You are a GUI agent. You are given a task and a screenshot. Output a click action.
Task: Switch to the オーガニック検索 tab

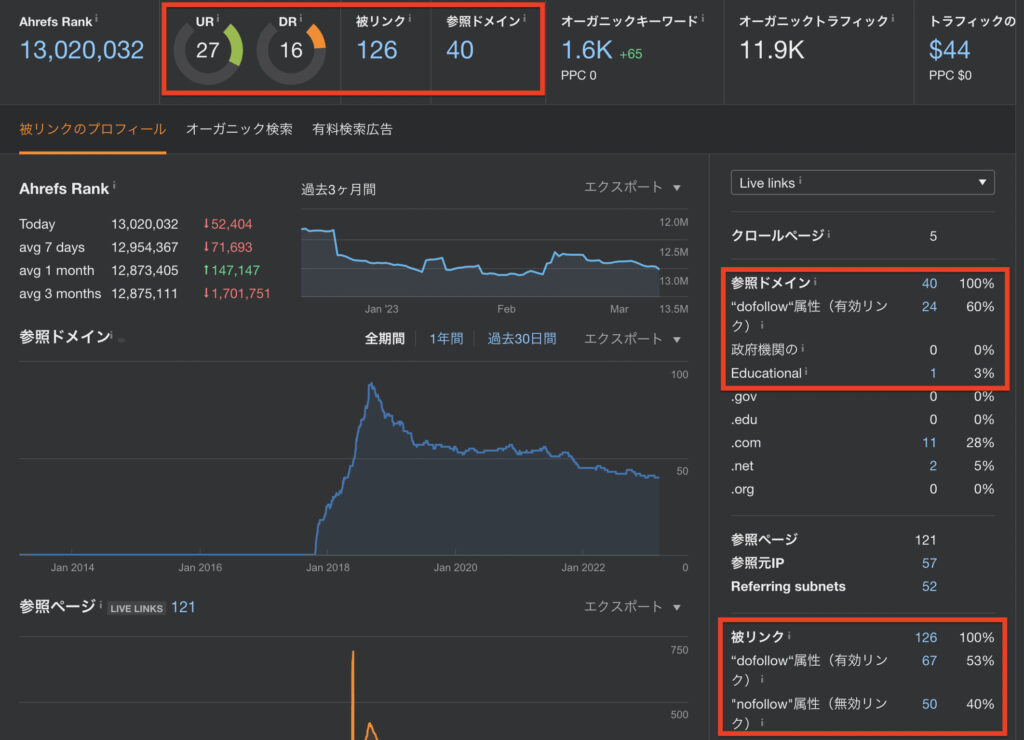tap(239, 129)
